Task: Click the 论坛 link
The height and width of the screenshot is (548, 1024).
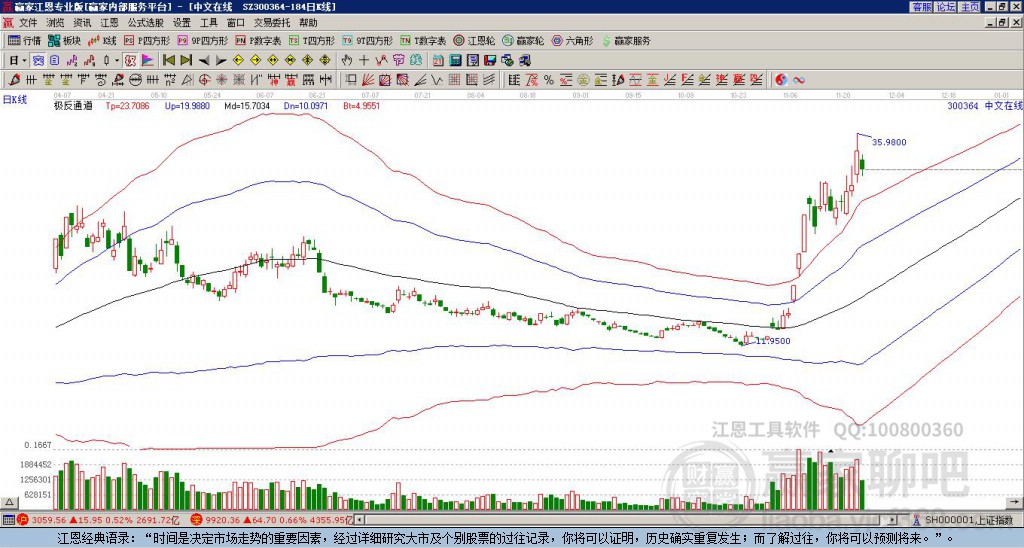Action: [x=946, y=7]
